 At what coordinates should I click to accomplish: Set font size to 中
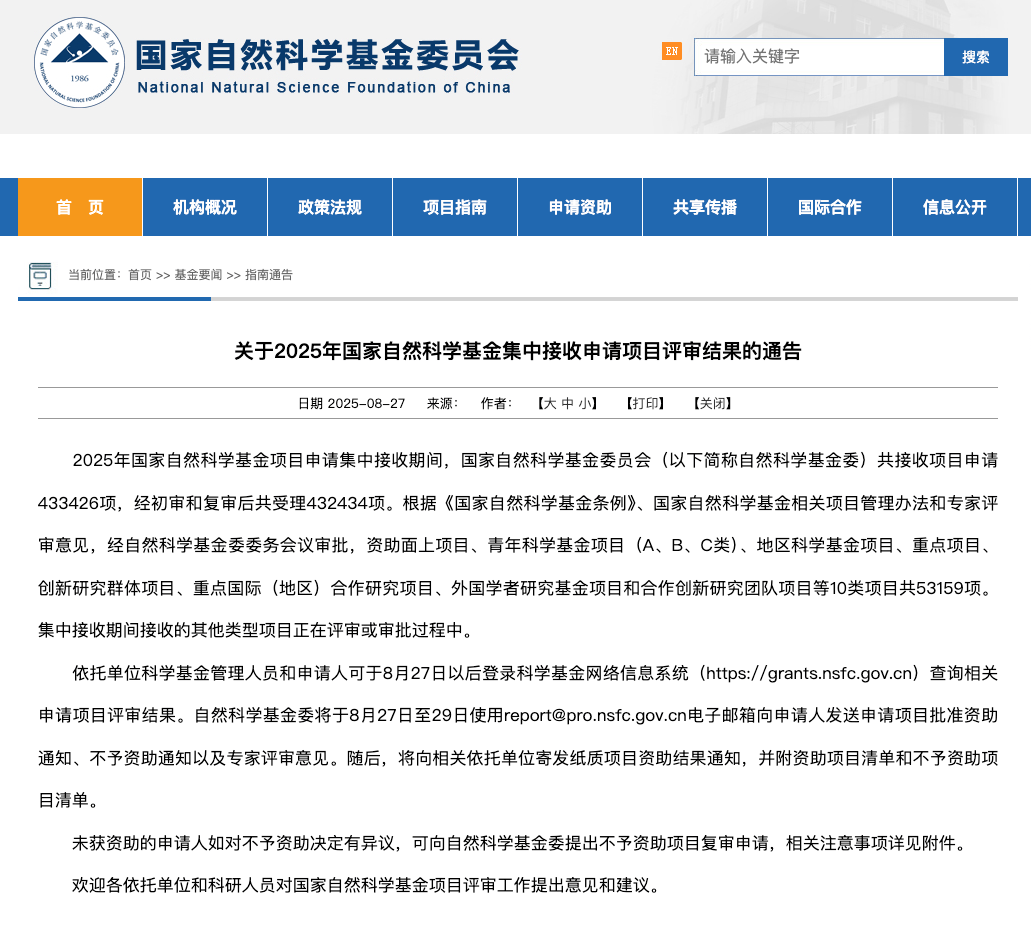[567, 404]
